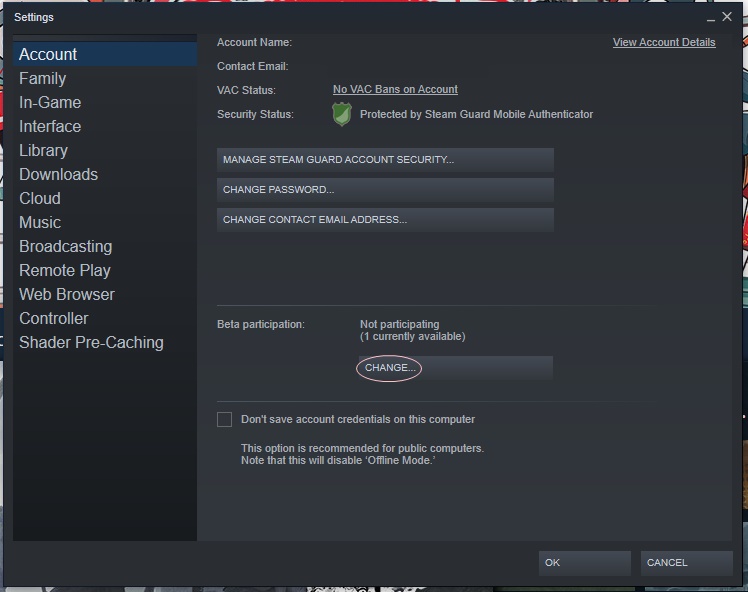Click the 'Account Name:' label
This screenshot has width=748, height=592.
tap(254, 42)
